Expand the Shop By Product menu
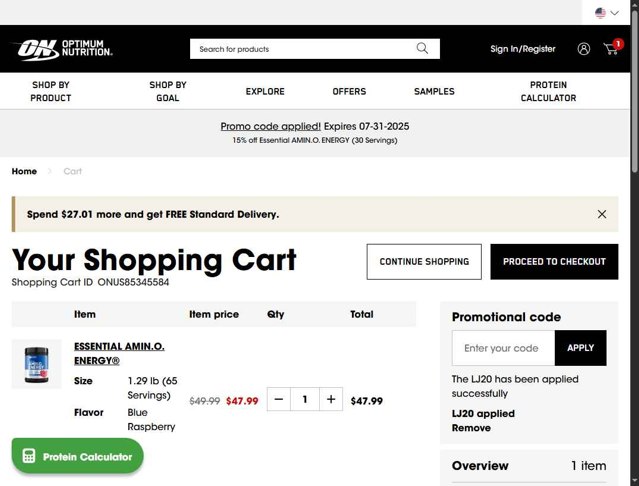Image resolution: width=639 pixels, height=486 pixels. coord(51,91)
